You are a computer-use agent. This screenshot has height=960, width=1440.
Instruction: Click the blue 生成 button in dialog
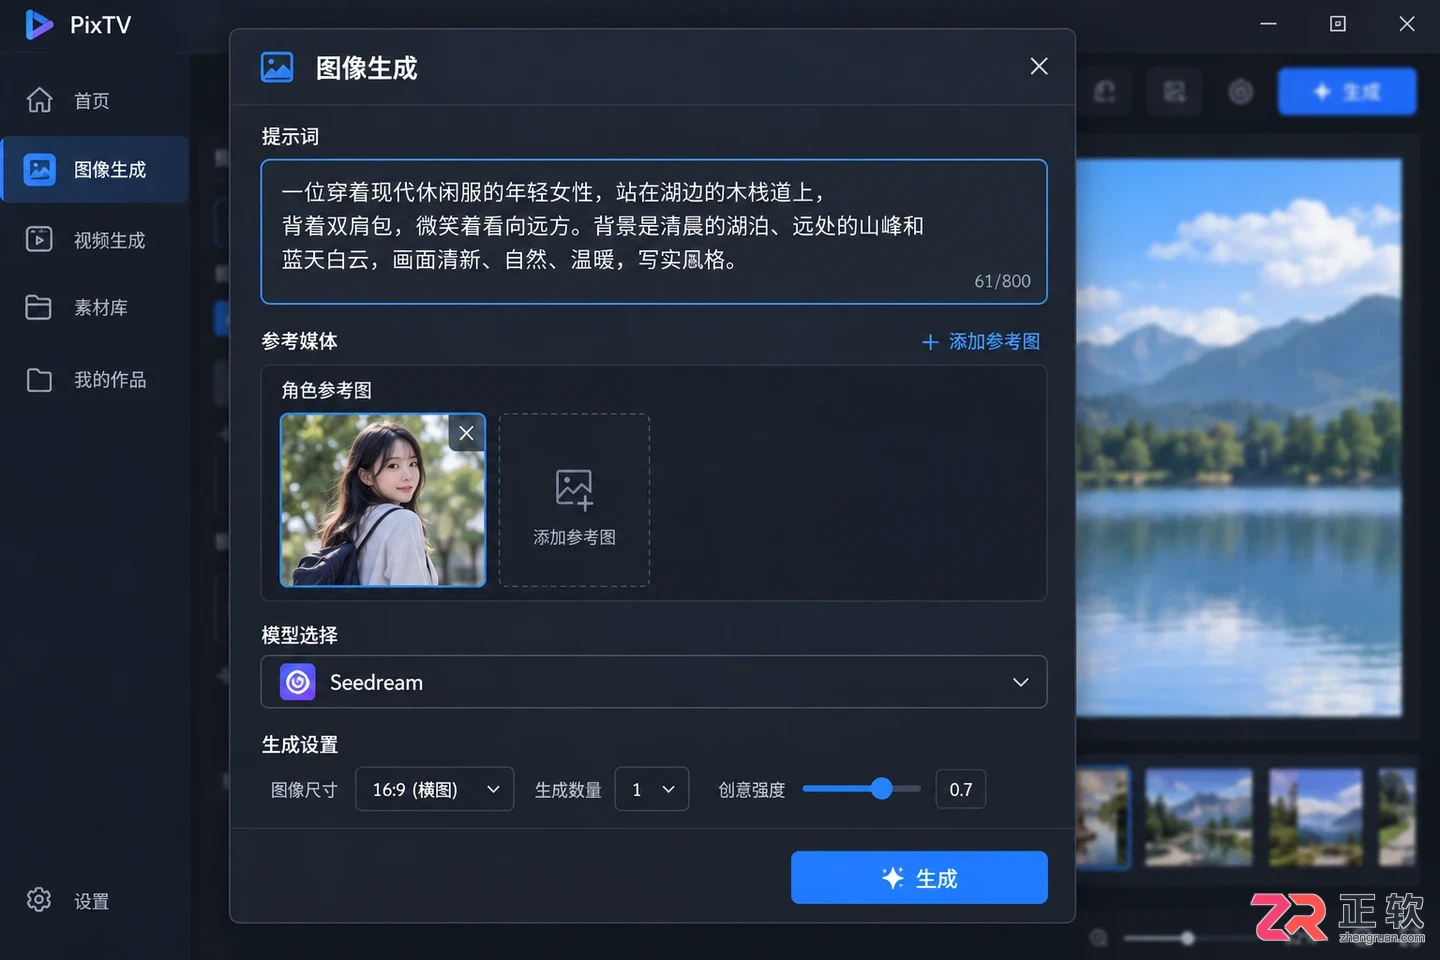coord(919,878)
